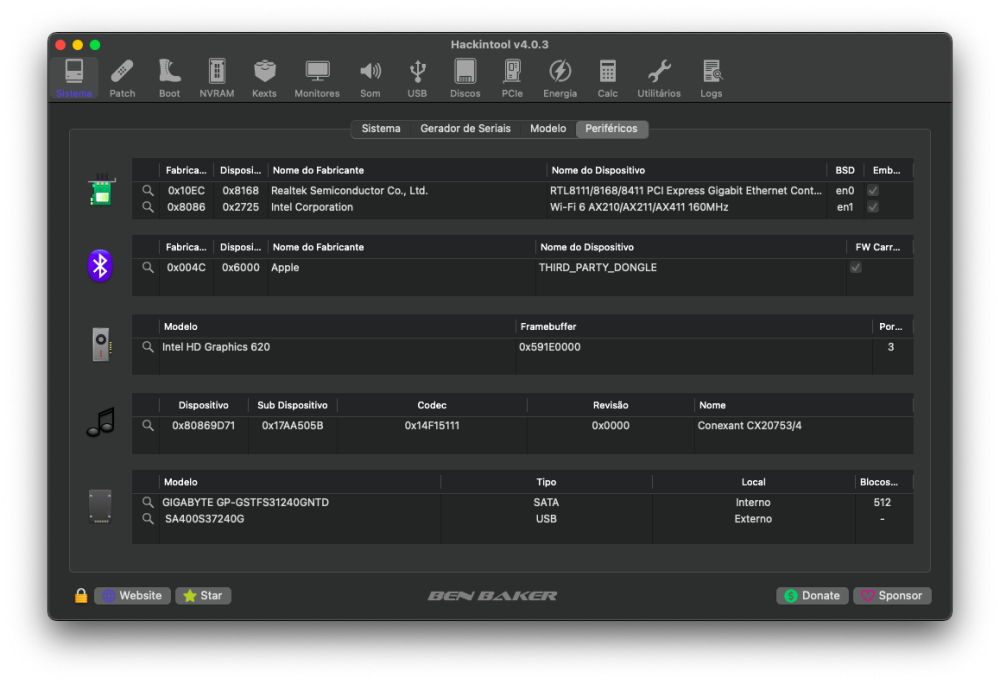Open the Monitores toolbar section

[317, 78]
